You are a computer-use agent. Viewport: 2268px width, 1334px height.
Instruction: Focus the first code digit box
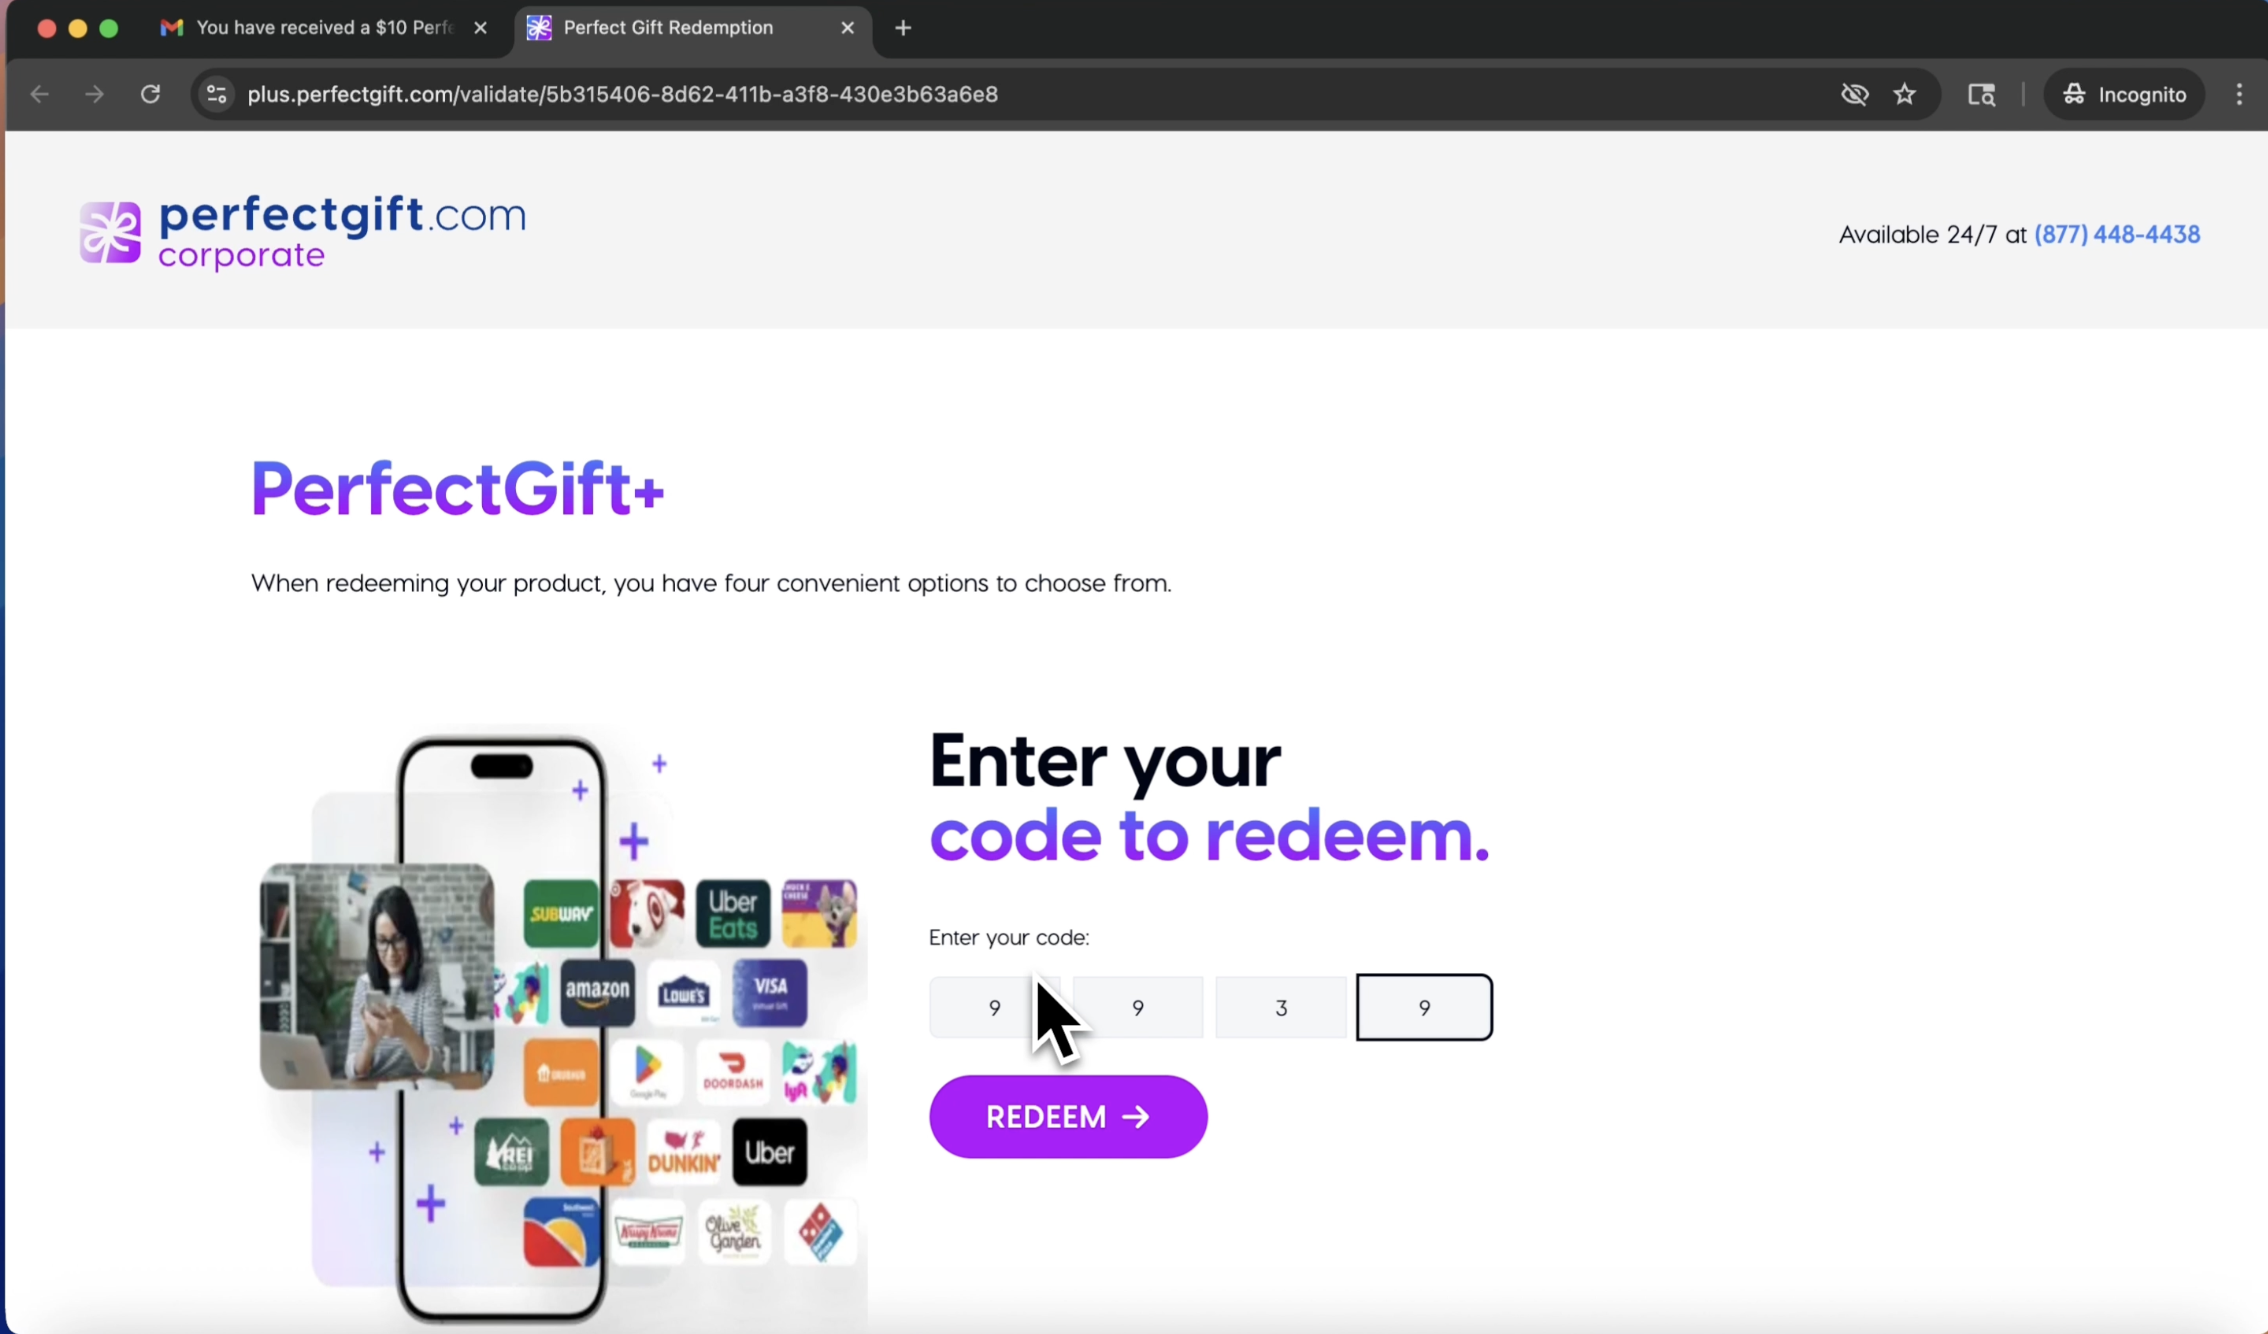[x=994, y=1007]
